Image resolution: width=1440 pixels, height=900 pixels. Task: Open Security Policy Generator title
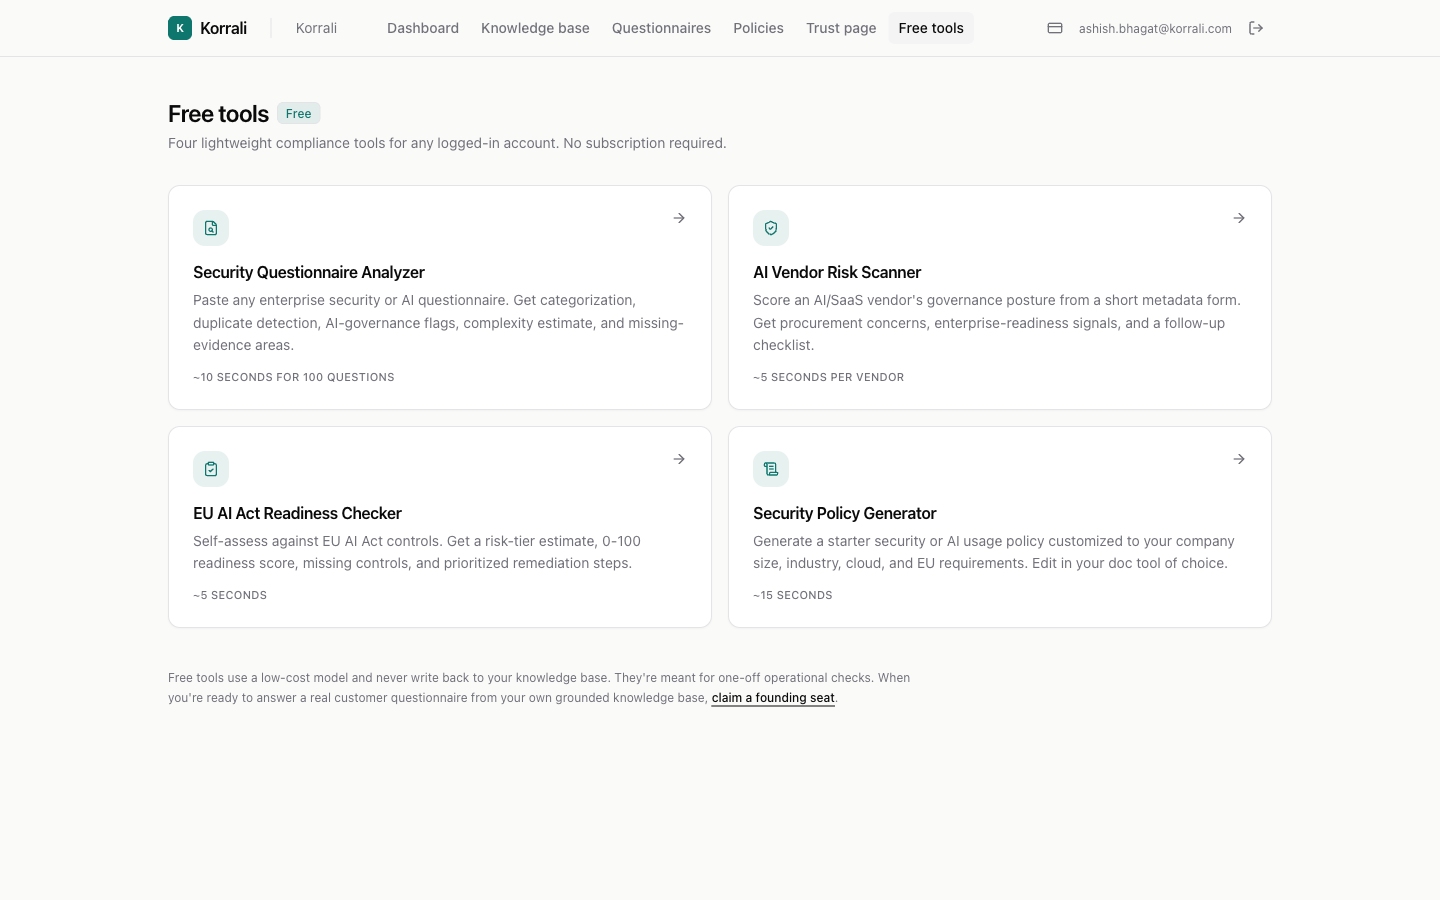pyautogui.click(x=845, y=513)
